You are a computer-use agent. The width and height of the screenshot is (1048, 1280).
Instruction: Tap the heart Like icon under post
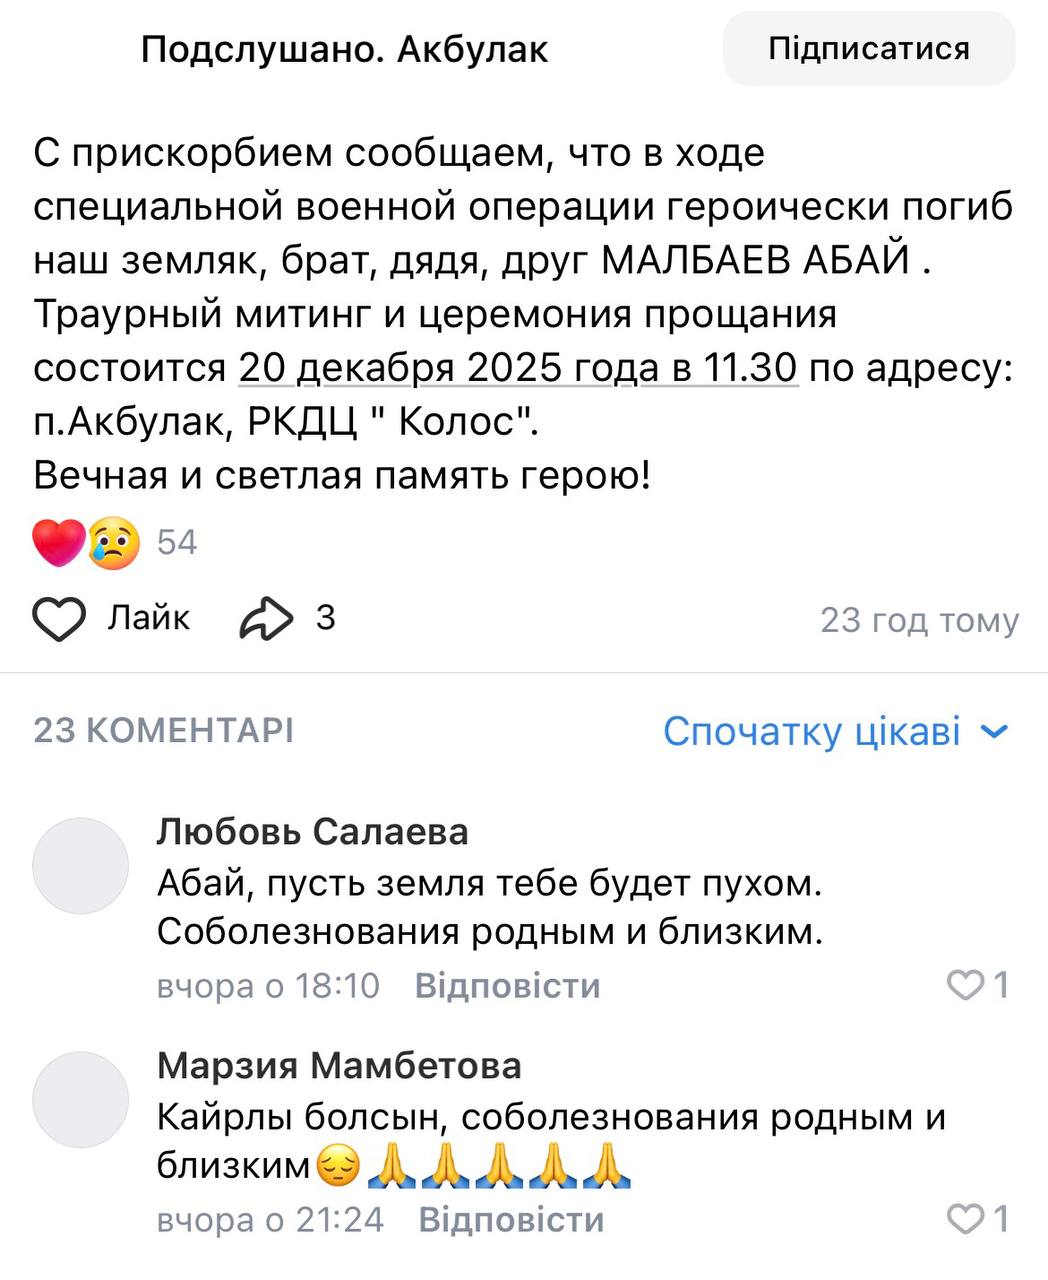(x=60, y=619)
